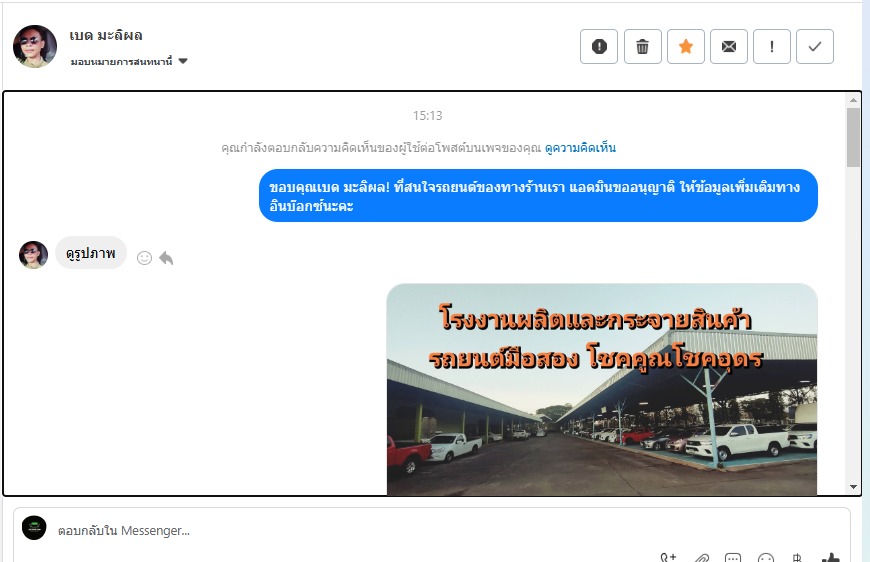Click the chat vertical scrollbar thumb

click(x=853, y=137)
